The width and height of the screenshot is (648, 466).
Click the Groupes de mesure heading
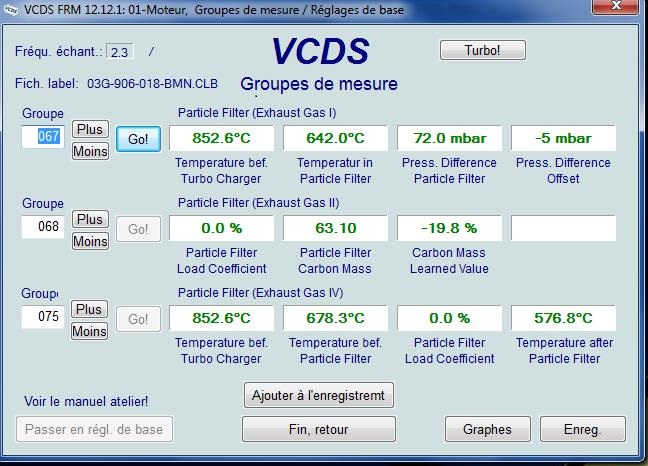pyautogui.click(x=319, y=84)
